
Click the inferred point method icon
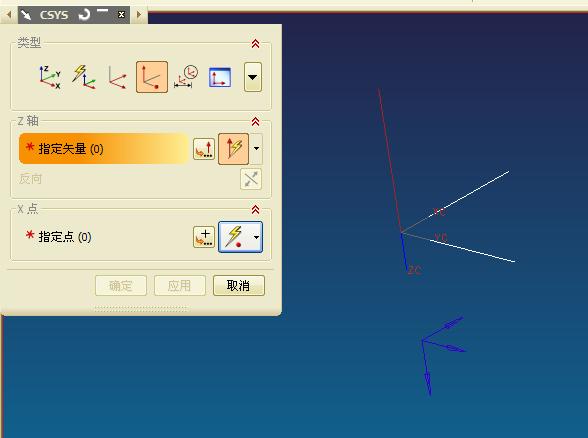click(235, 237)
